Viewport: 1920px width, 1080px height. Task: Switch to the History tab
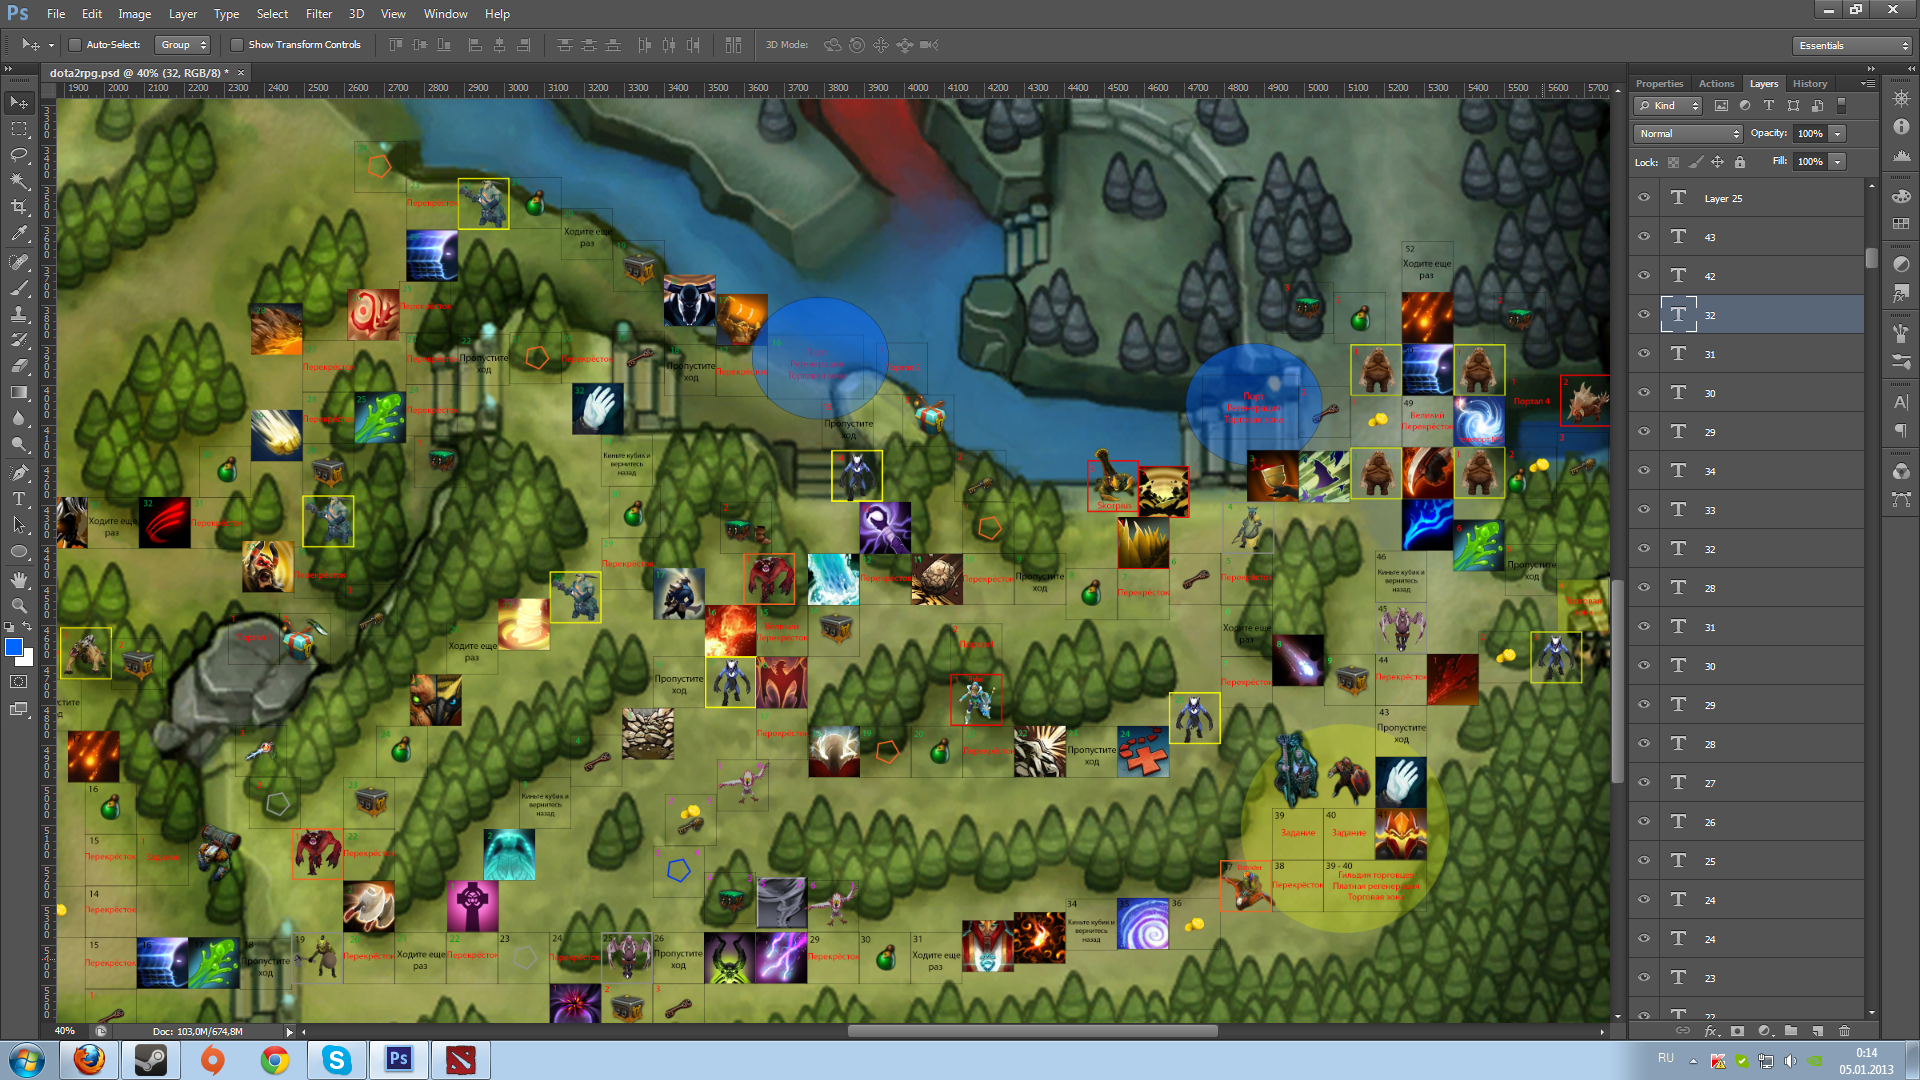[x=1809, y=84]
